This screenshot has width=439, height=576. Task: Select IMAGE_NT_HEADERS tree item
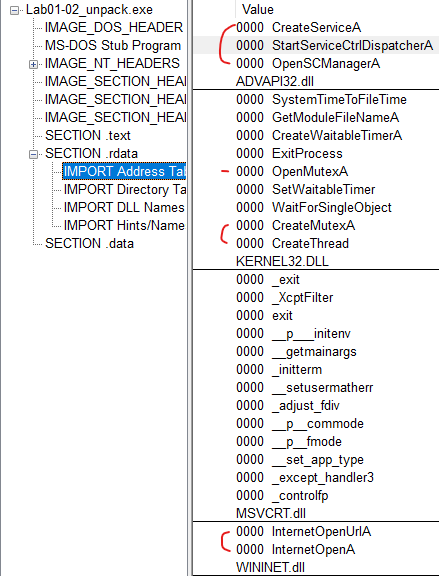pyautogui.click(x=112, y=64)
